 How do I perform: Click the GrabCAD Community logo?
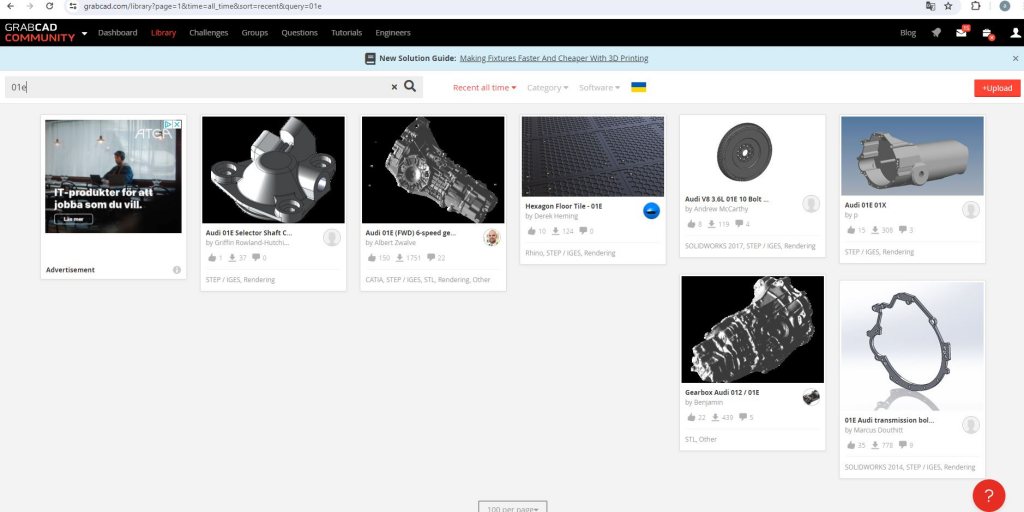(x=39, y=33)
